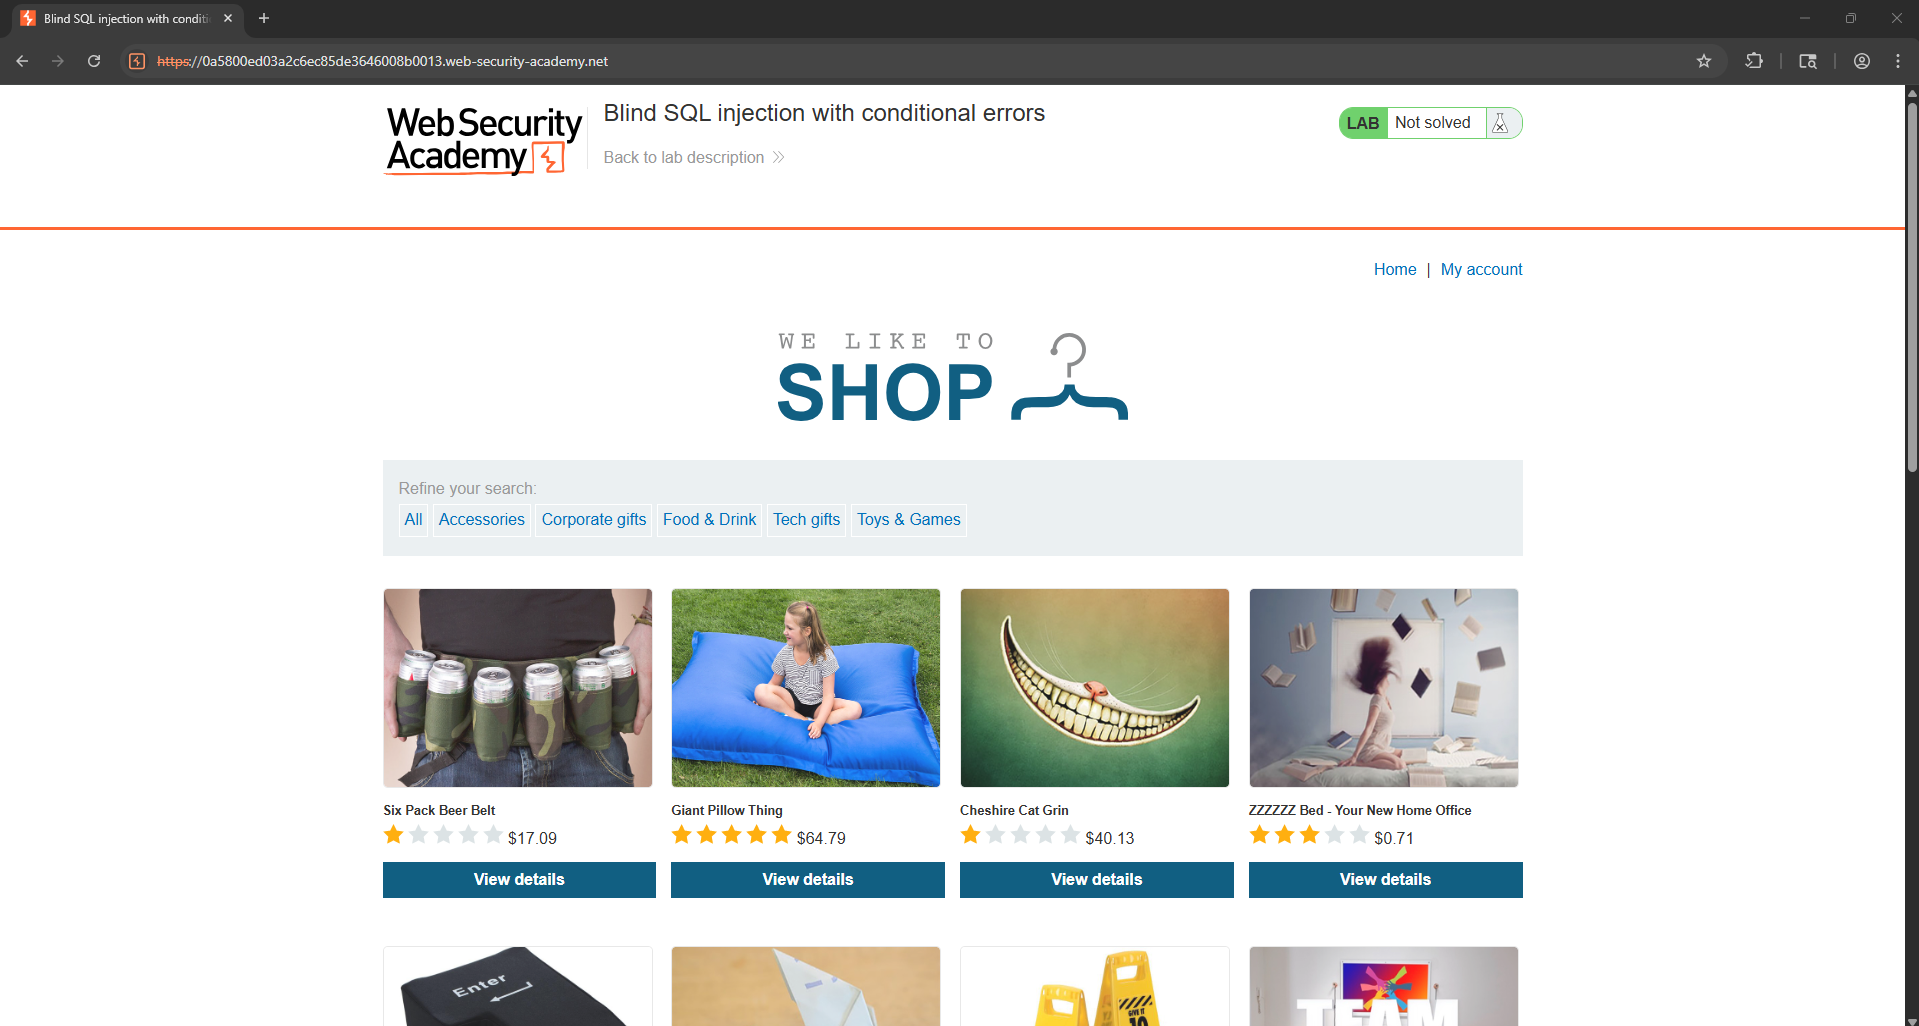Select the Corporate gifts filter
This screenshot has height=1026, width=1919.
(594, 520)
